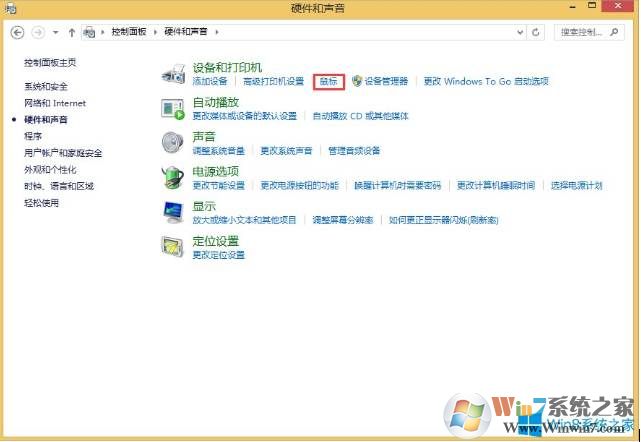Click 添加设备 link
This screenshot has width=641, height=442.
click(210, 81)
